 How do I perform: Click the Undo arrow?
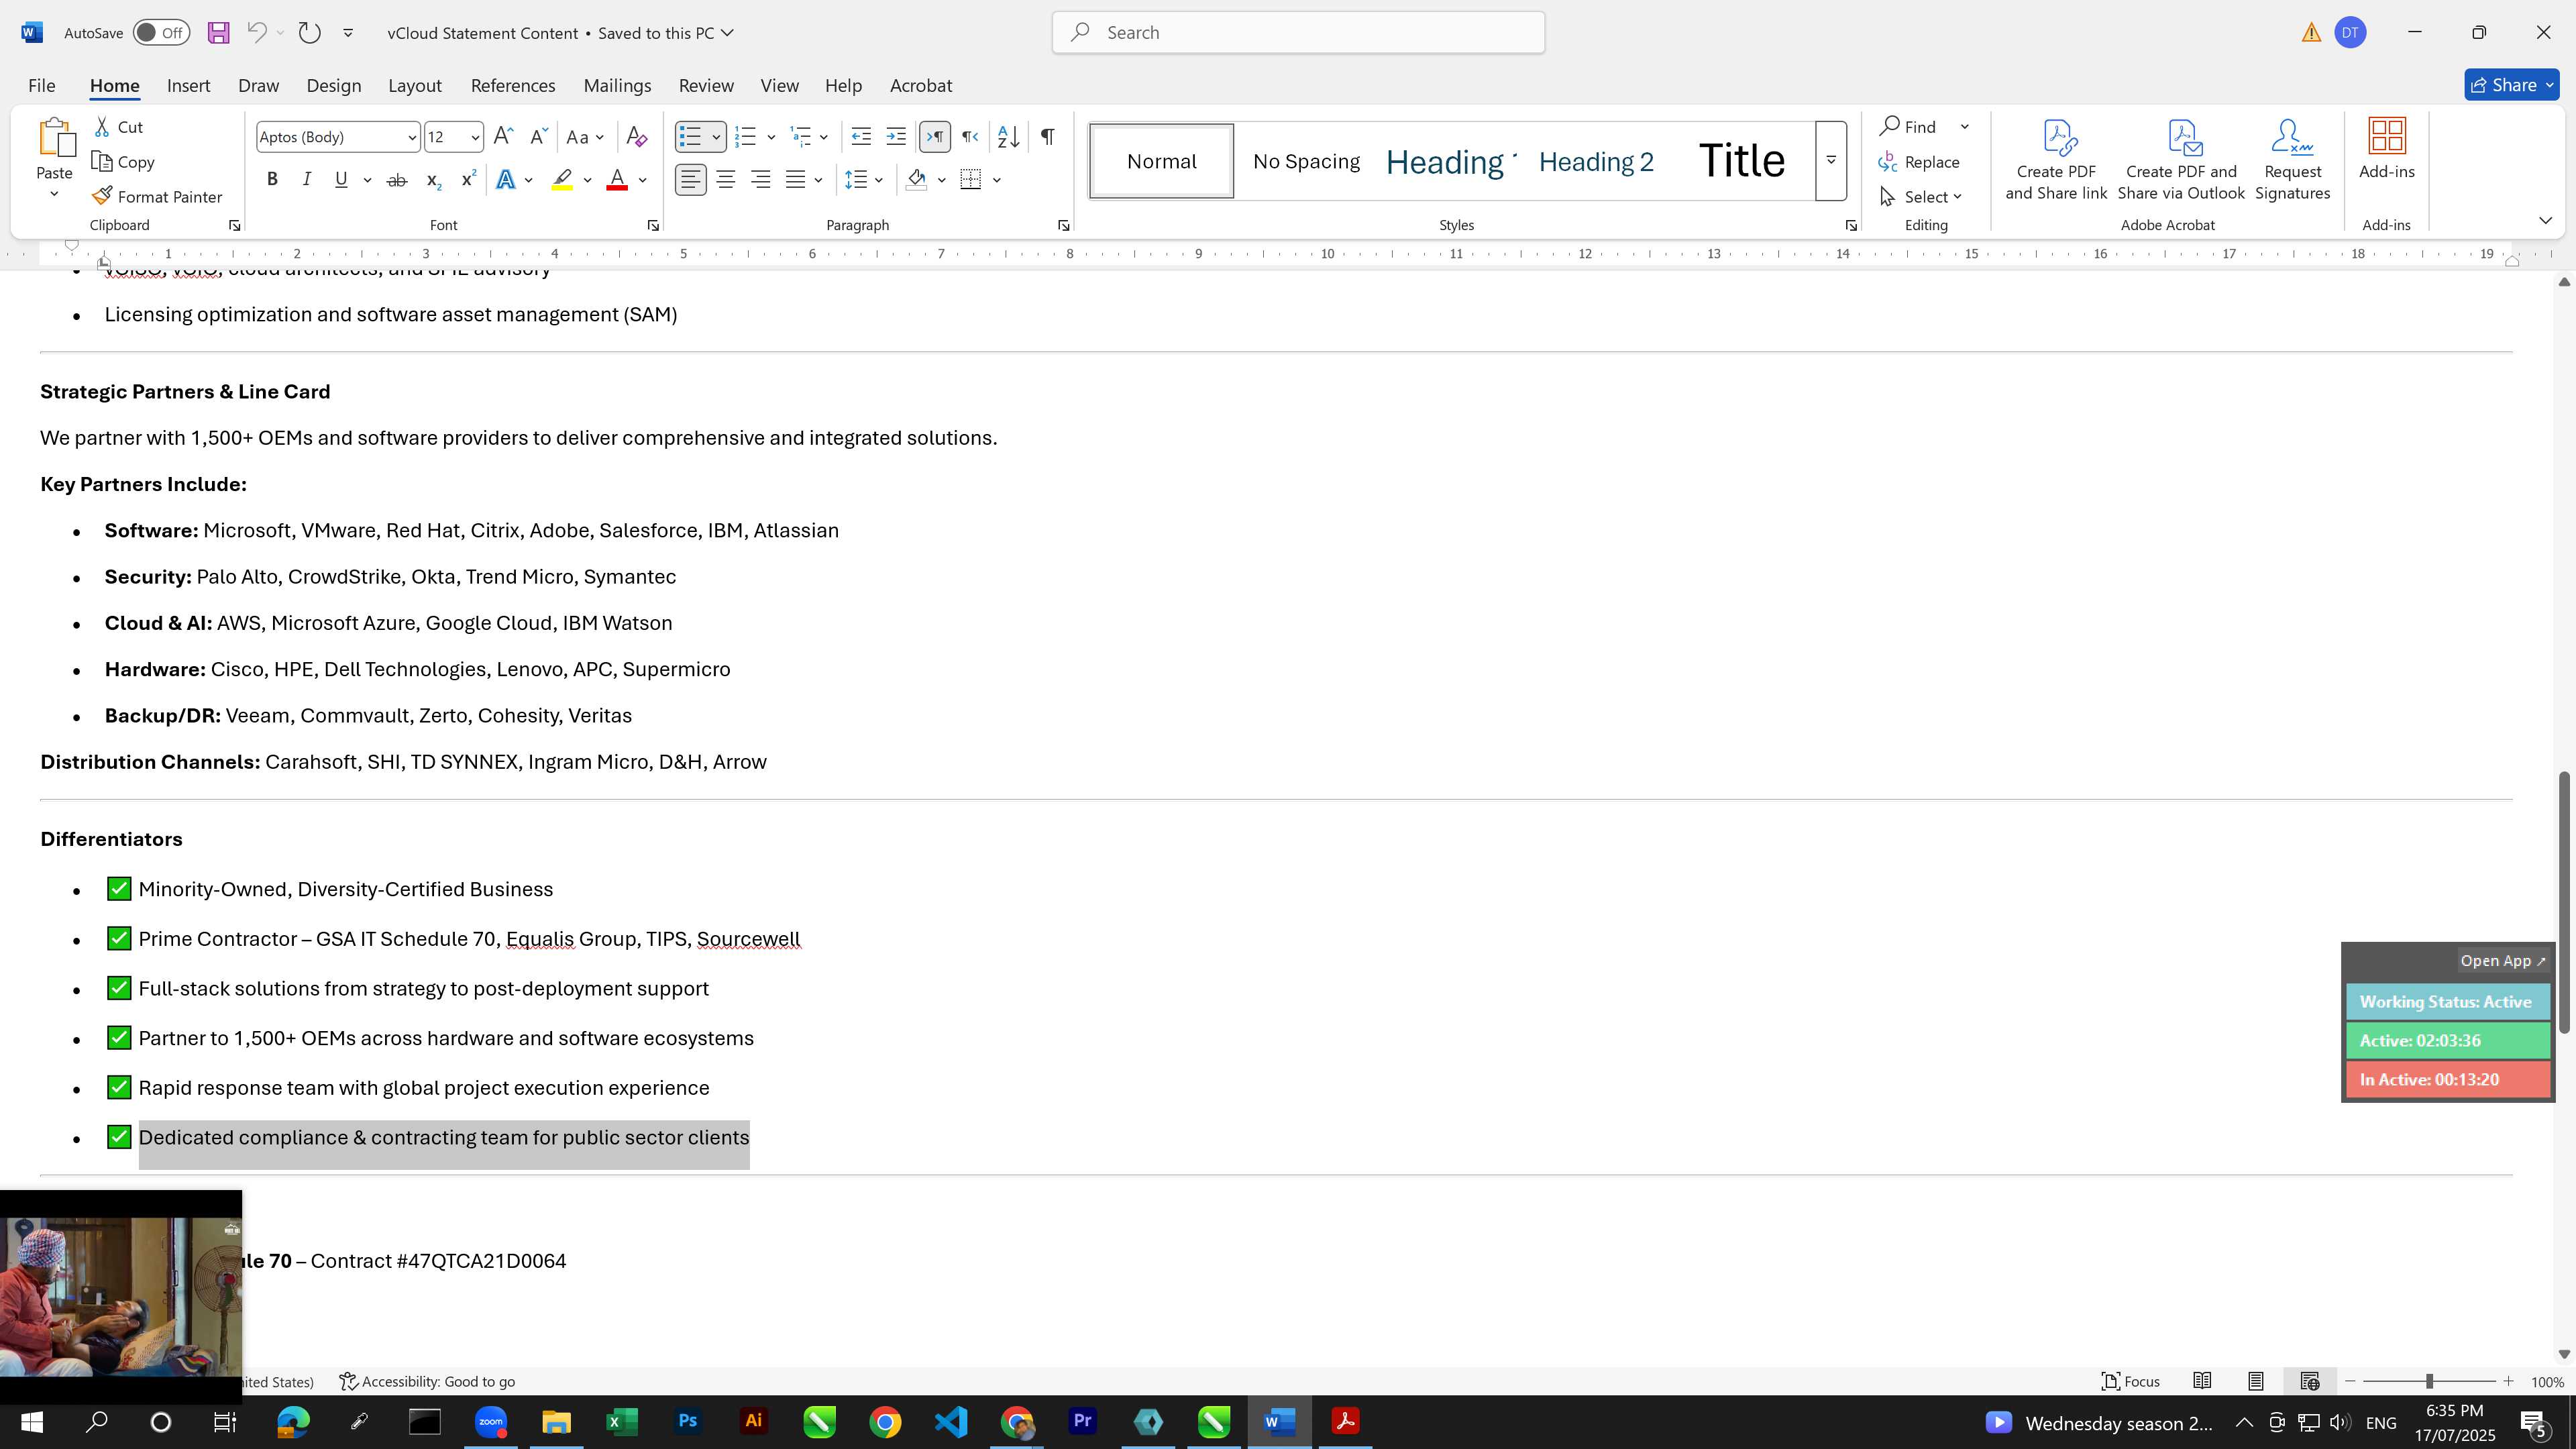(x=256, y=33)
